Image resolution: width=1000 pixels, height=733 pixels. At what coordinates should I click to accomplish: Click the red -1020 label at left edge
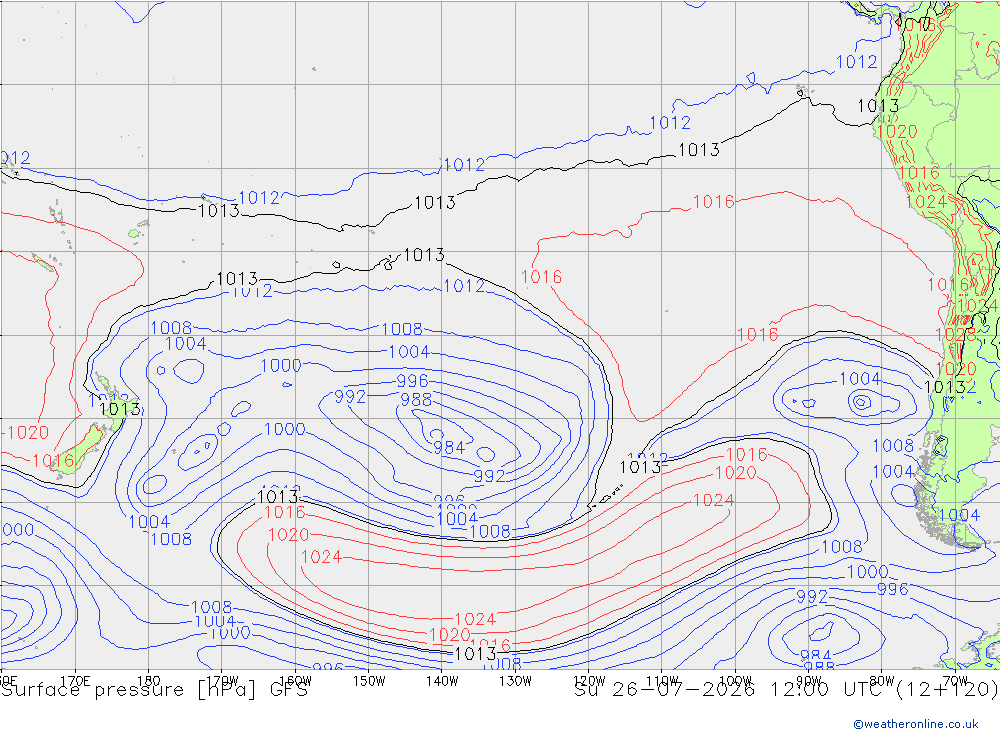point(26,433)
